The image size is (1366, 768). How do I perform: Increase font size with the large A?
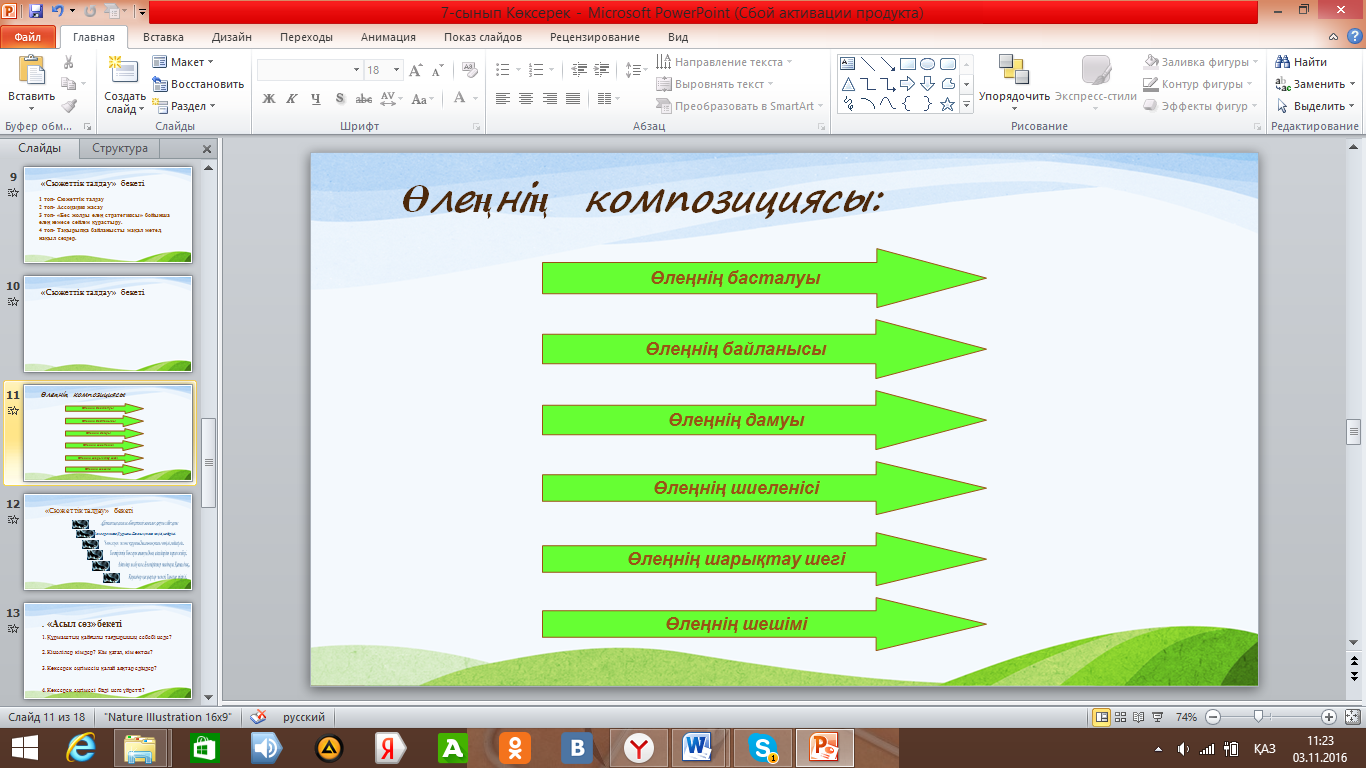coord(416,70)
